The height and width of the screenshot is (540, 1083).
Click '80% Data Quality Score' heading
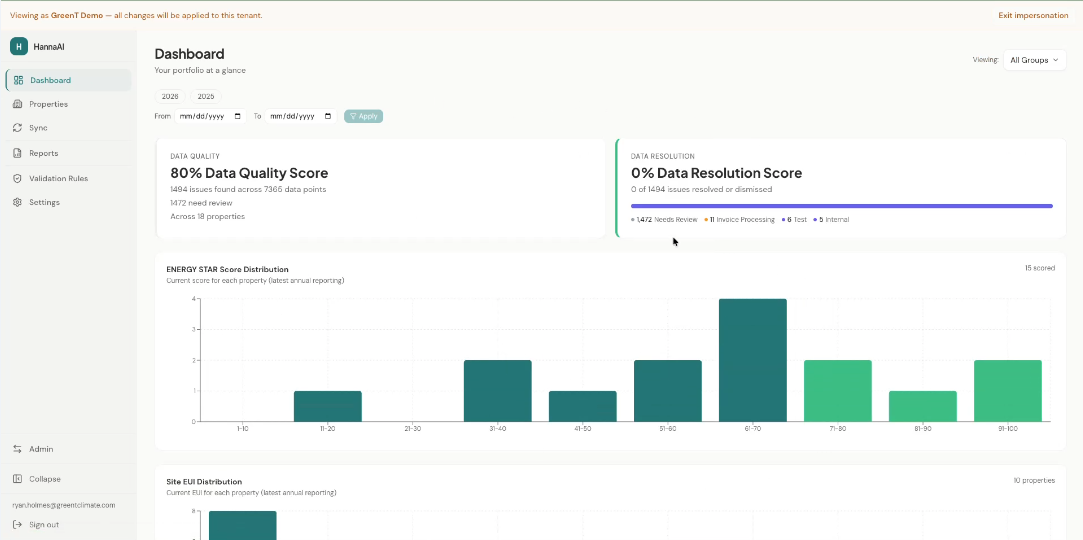coord(249,173)
